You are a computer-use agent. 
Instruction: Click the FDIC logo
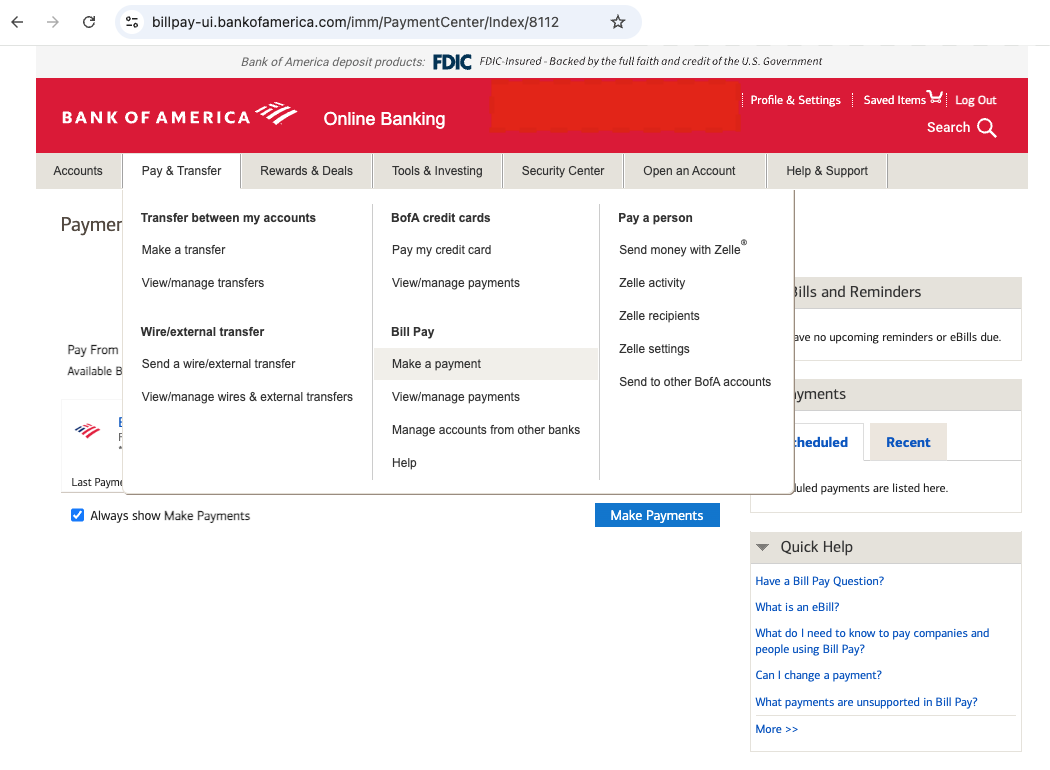coord(452,61)
